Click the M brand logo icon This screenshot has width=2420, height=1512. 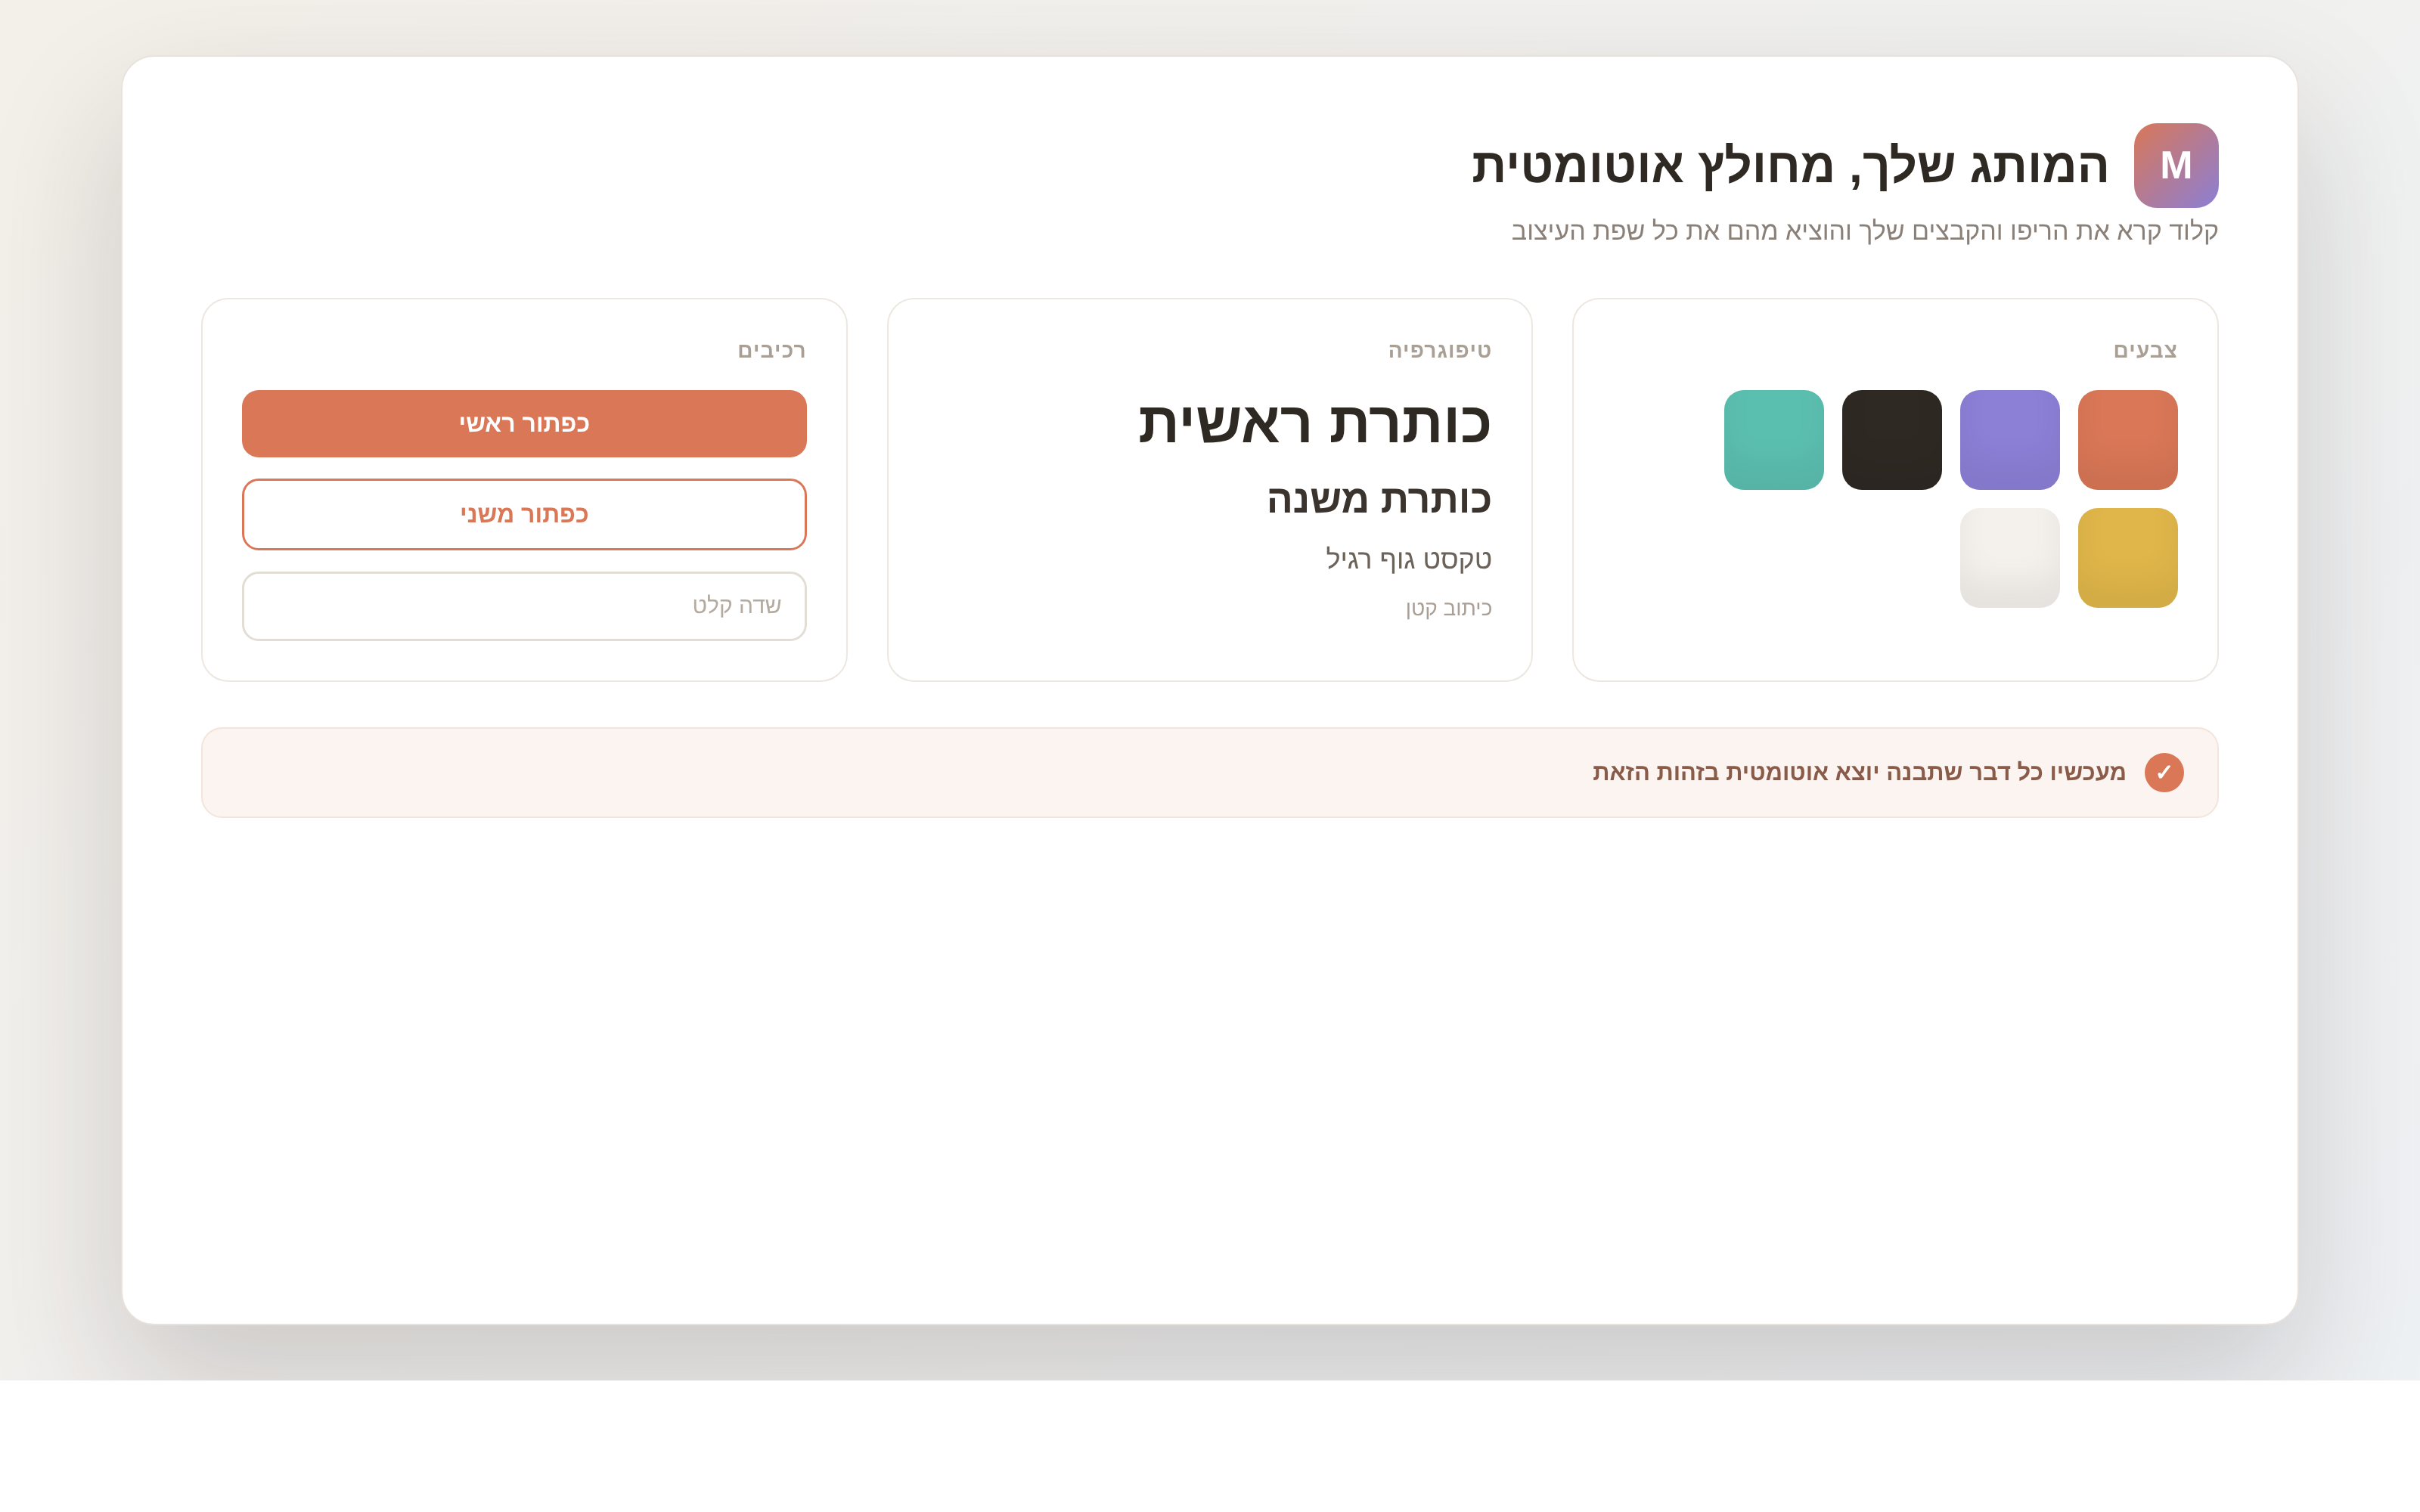[2175, 165]
